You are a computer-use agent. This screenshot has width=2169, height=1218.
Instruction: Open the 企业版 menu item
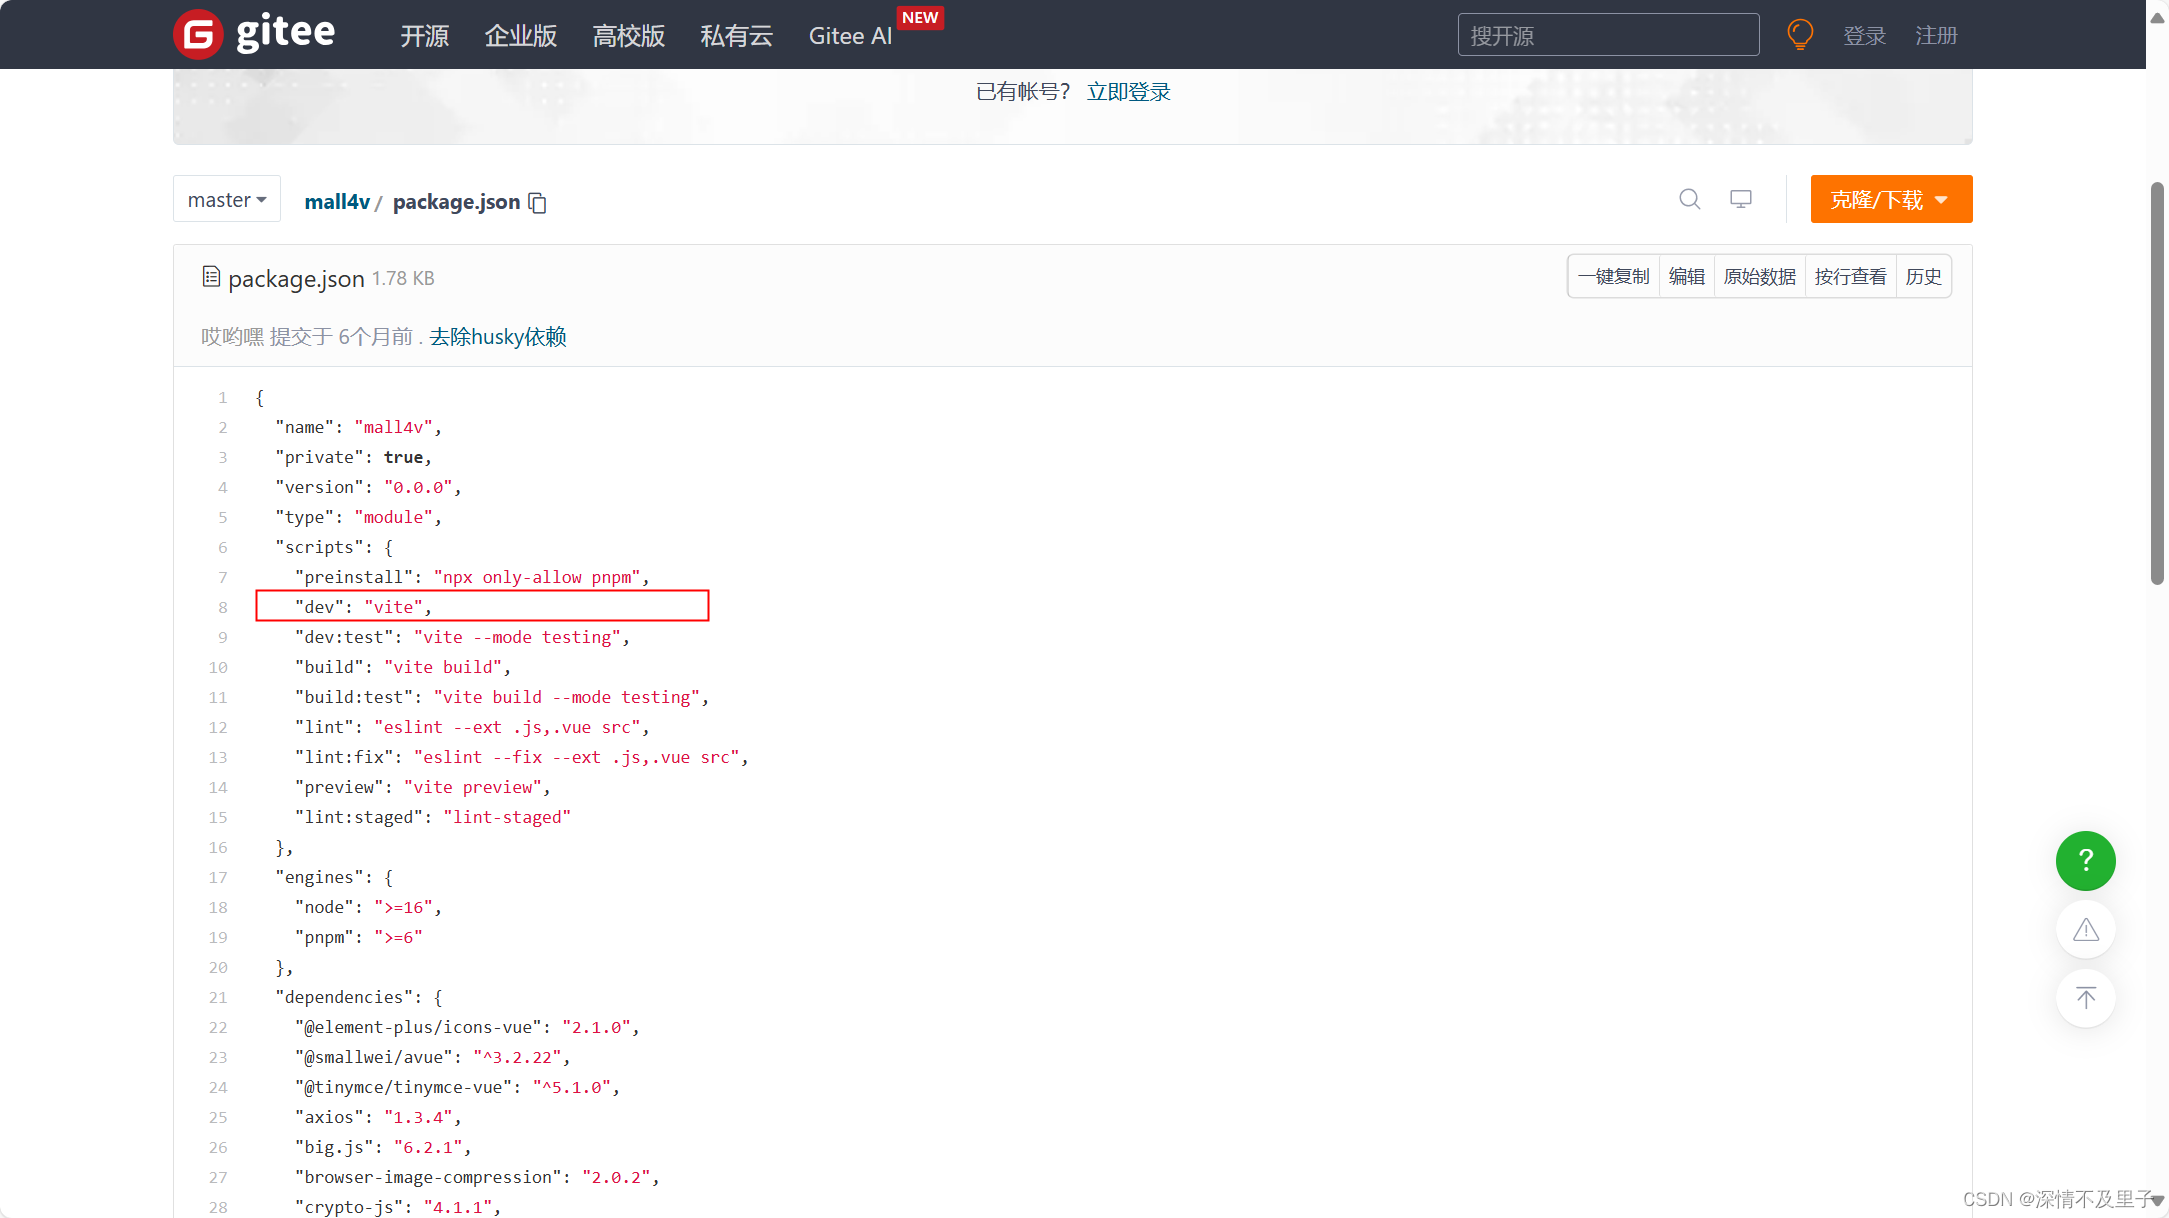click(x=520, y=36)
